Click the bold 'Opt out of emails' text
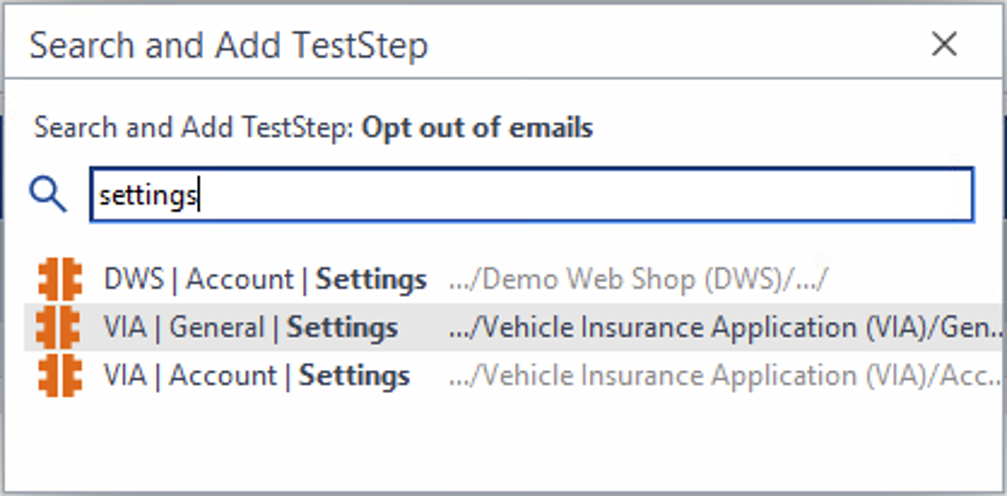 [477, 128]
